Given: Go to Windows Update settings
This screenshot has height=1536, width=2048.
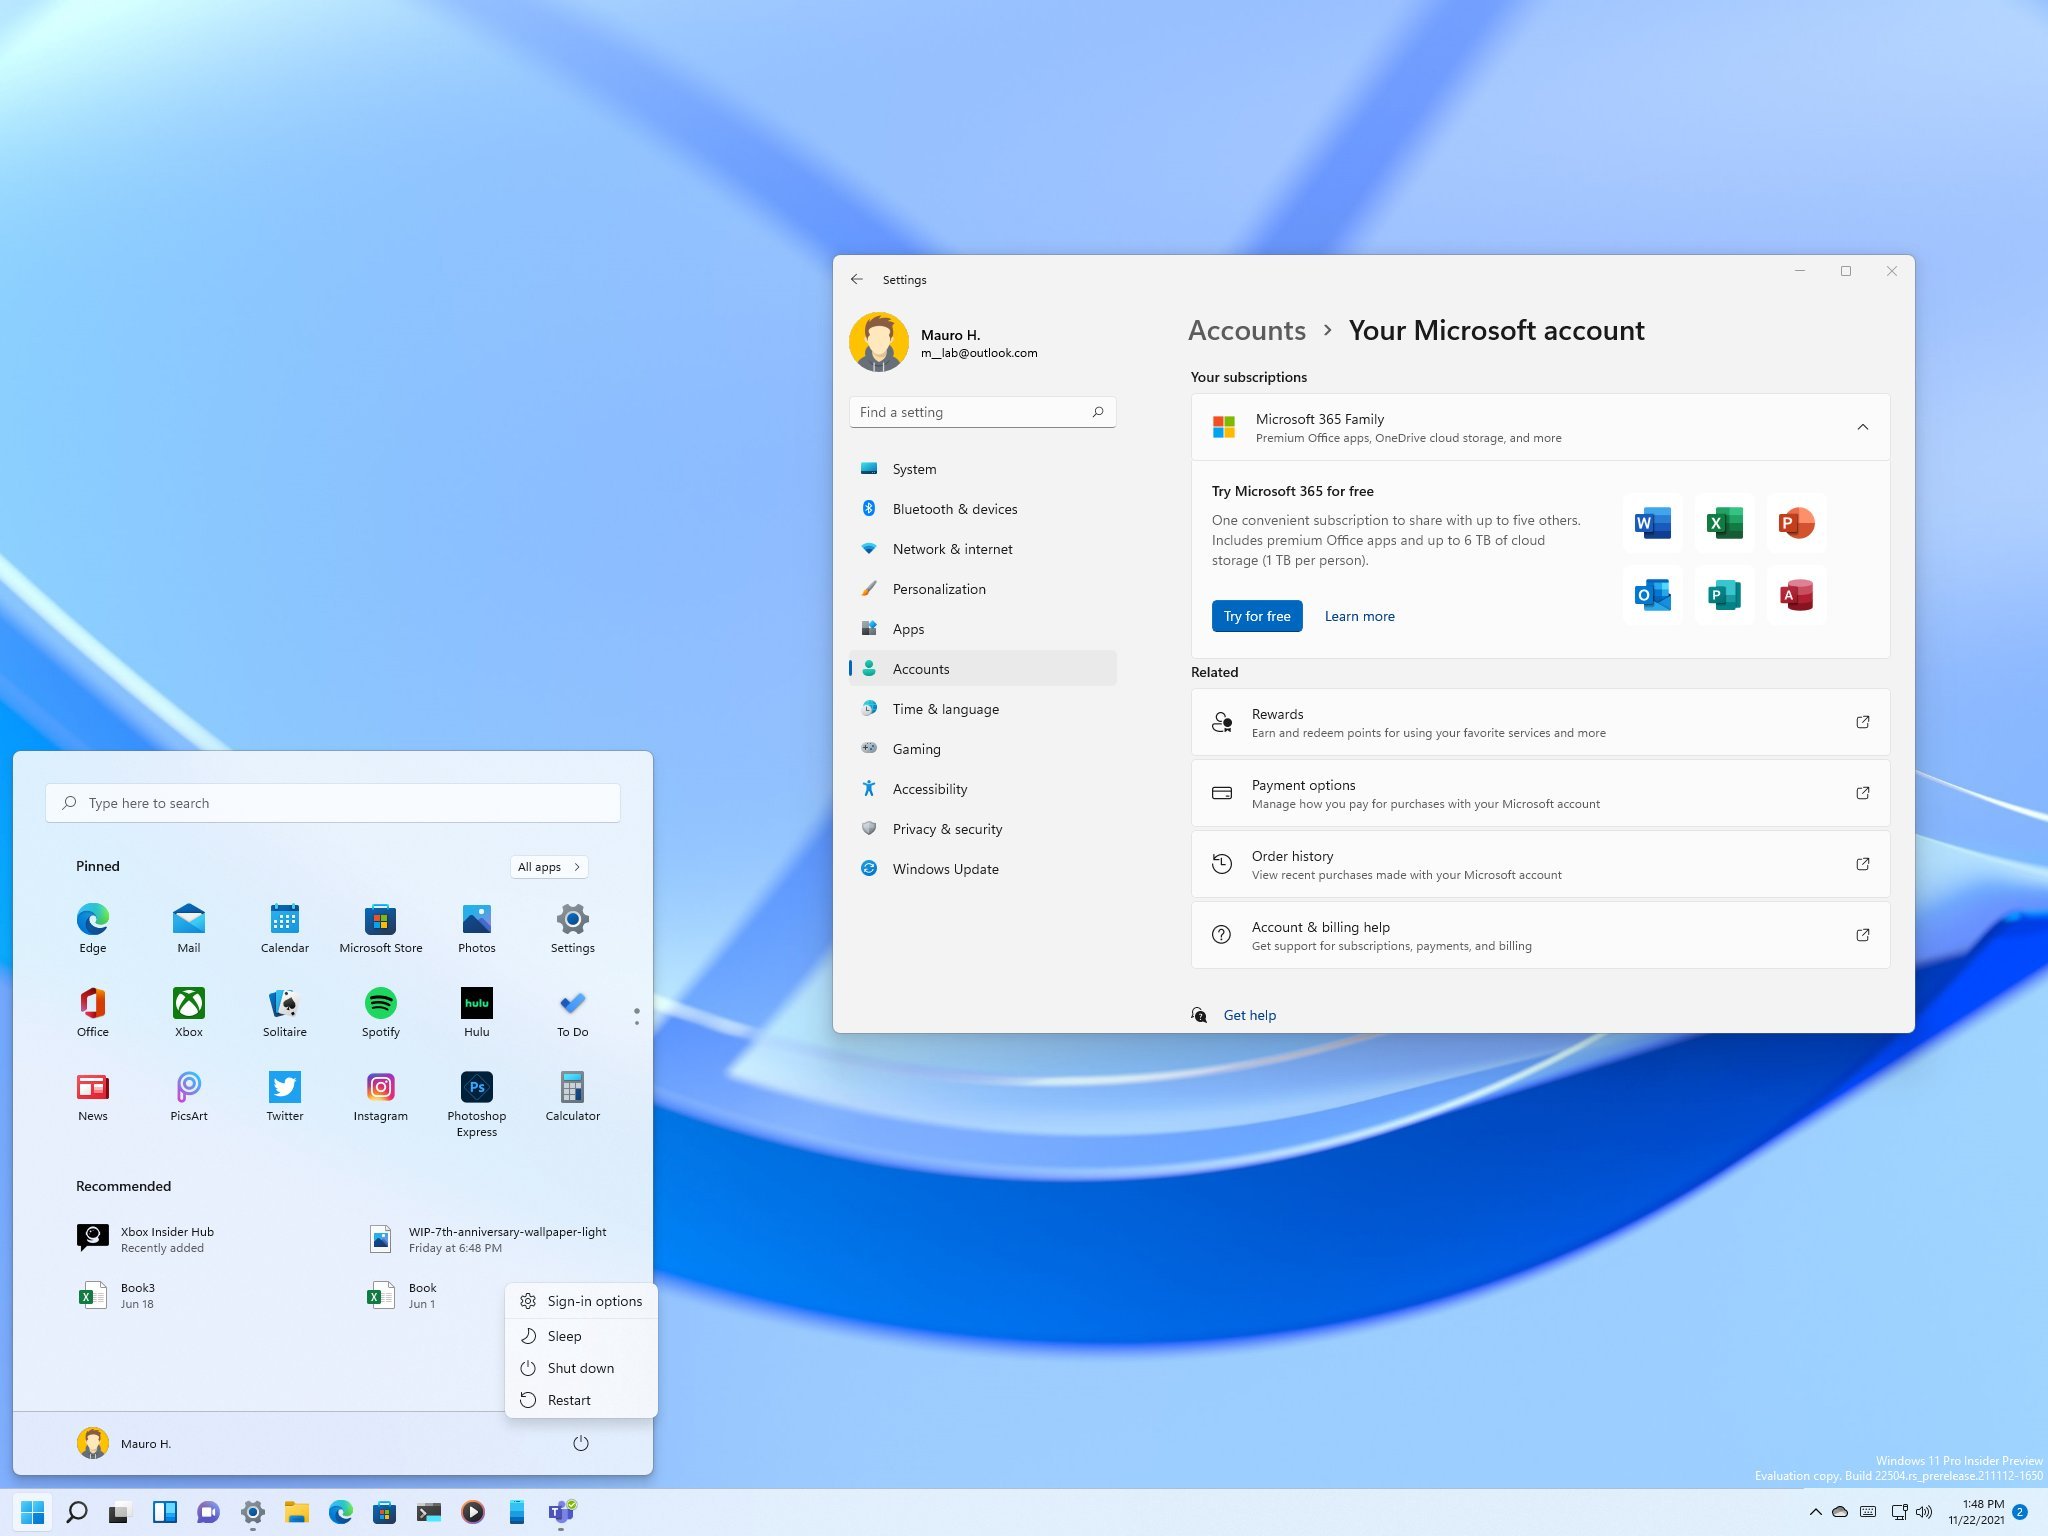Looking at the screenshot, I should click(x=945, y=869).
